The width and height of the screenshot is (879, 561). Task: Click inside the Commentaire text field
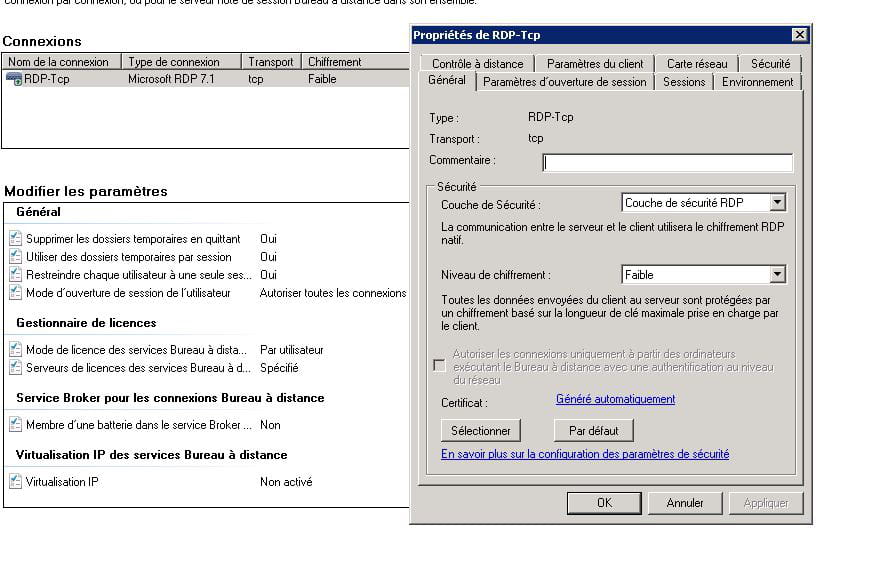click(x=667, y=162)
